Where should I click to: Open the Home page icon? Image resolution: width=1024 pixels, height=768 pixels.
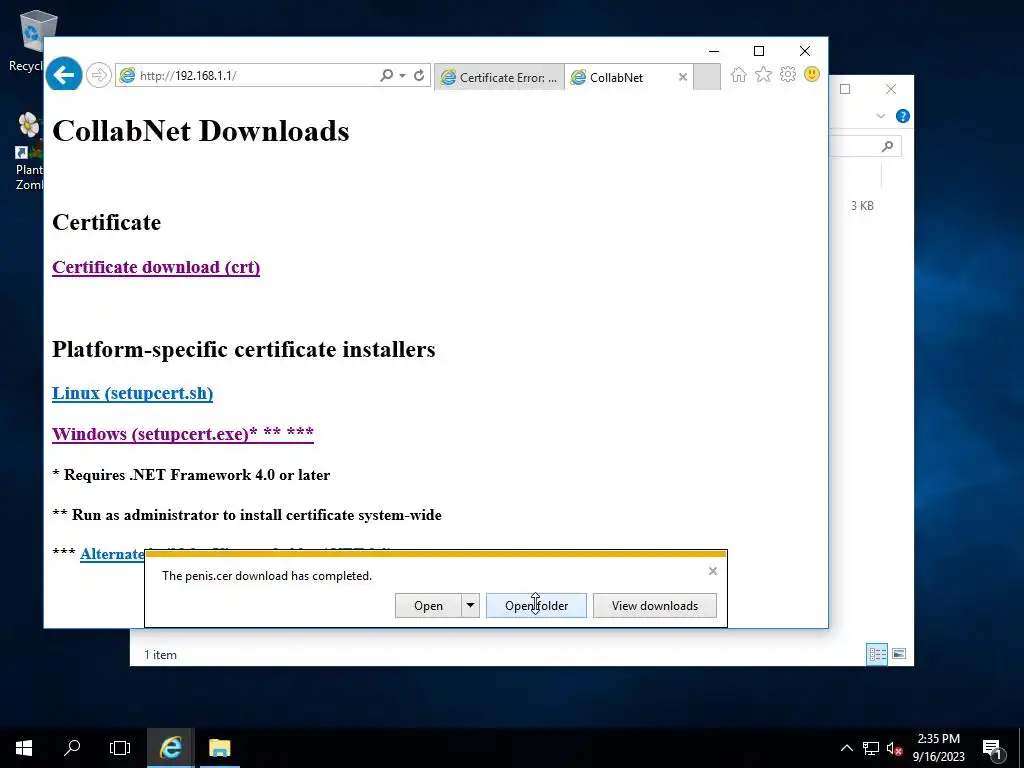click(739, 74)
